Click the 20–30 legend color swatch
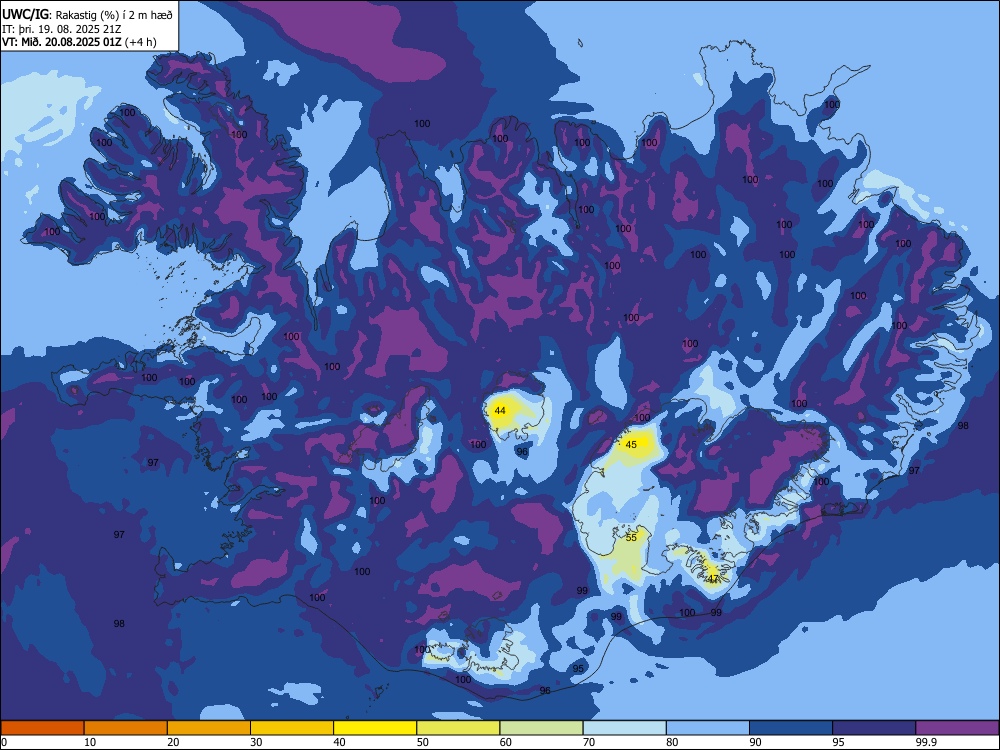Screen dimensions: 1000x750 [209, 728]
